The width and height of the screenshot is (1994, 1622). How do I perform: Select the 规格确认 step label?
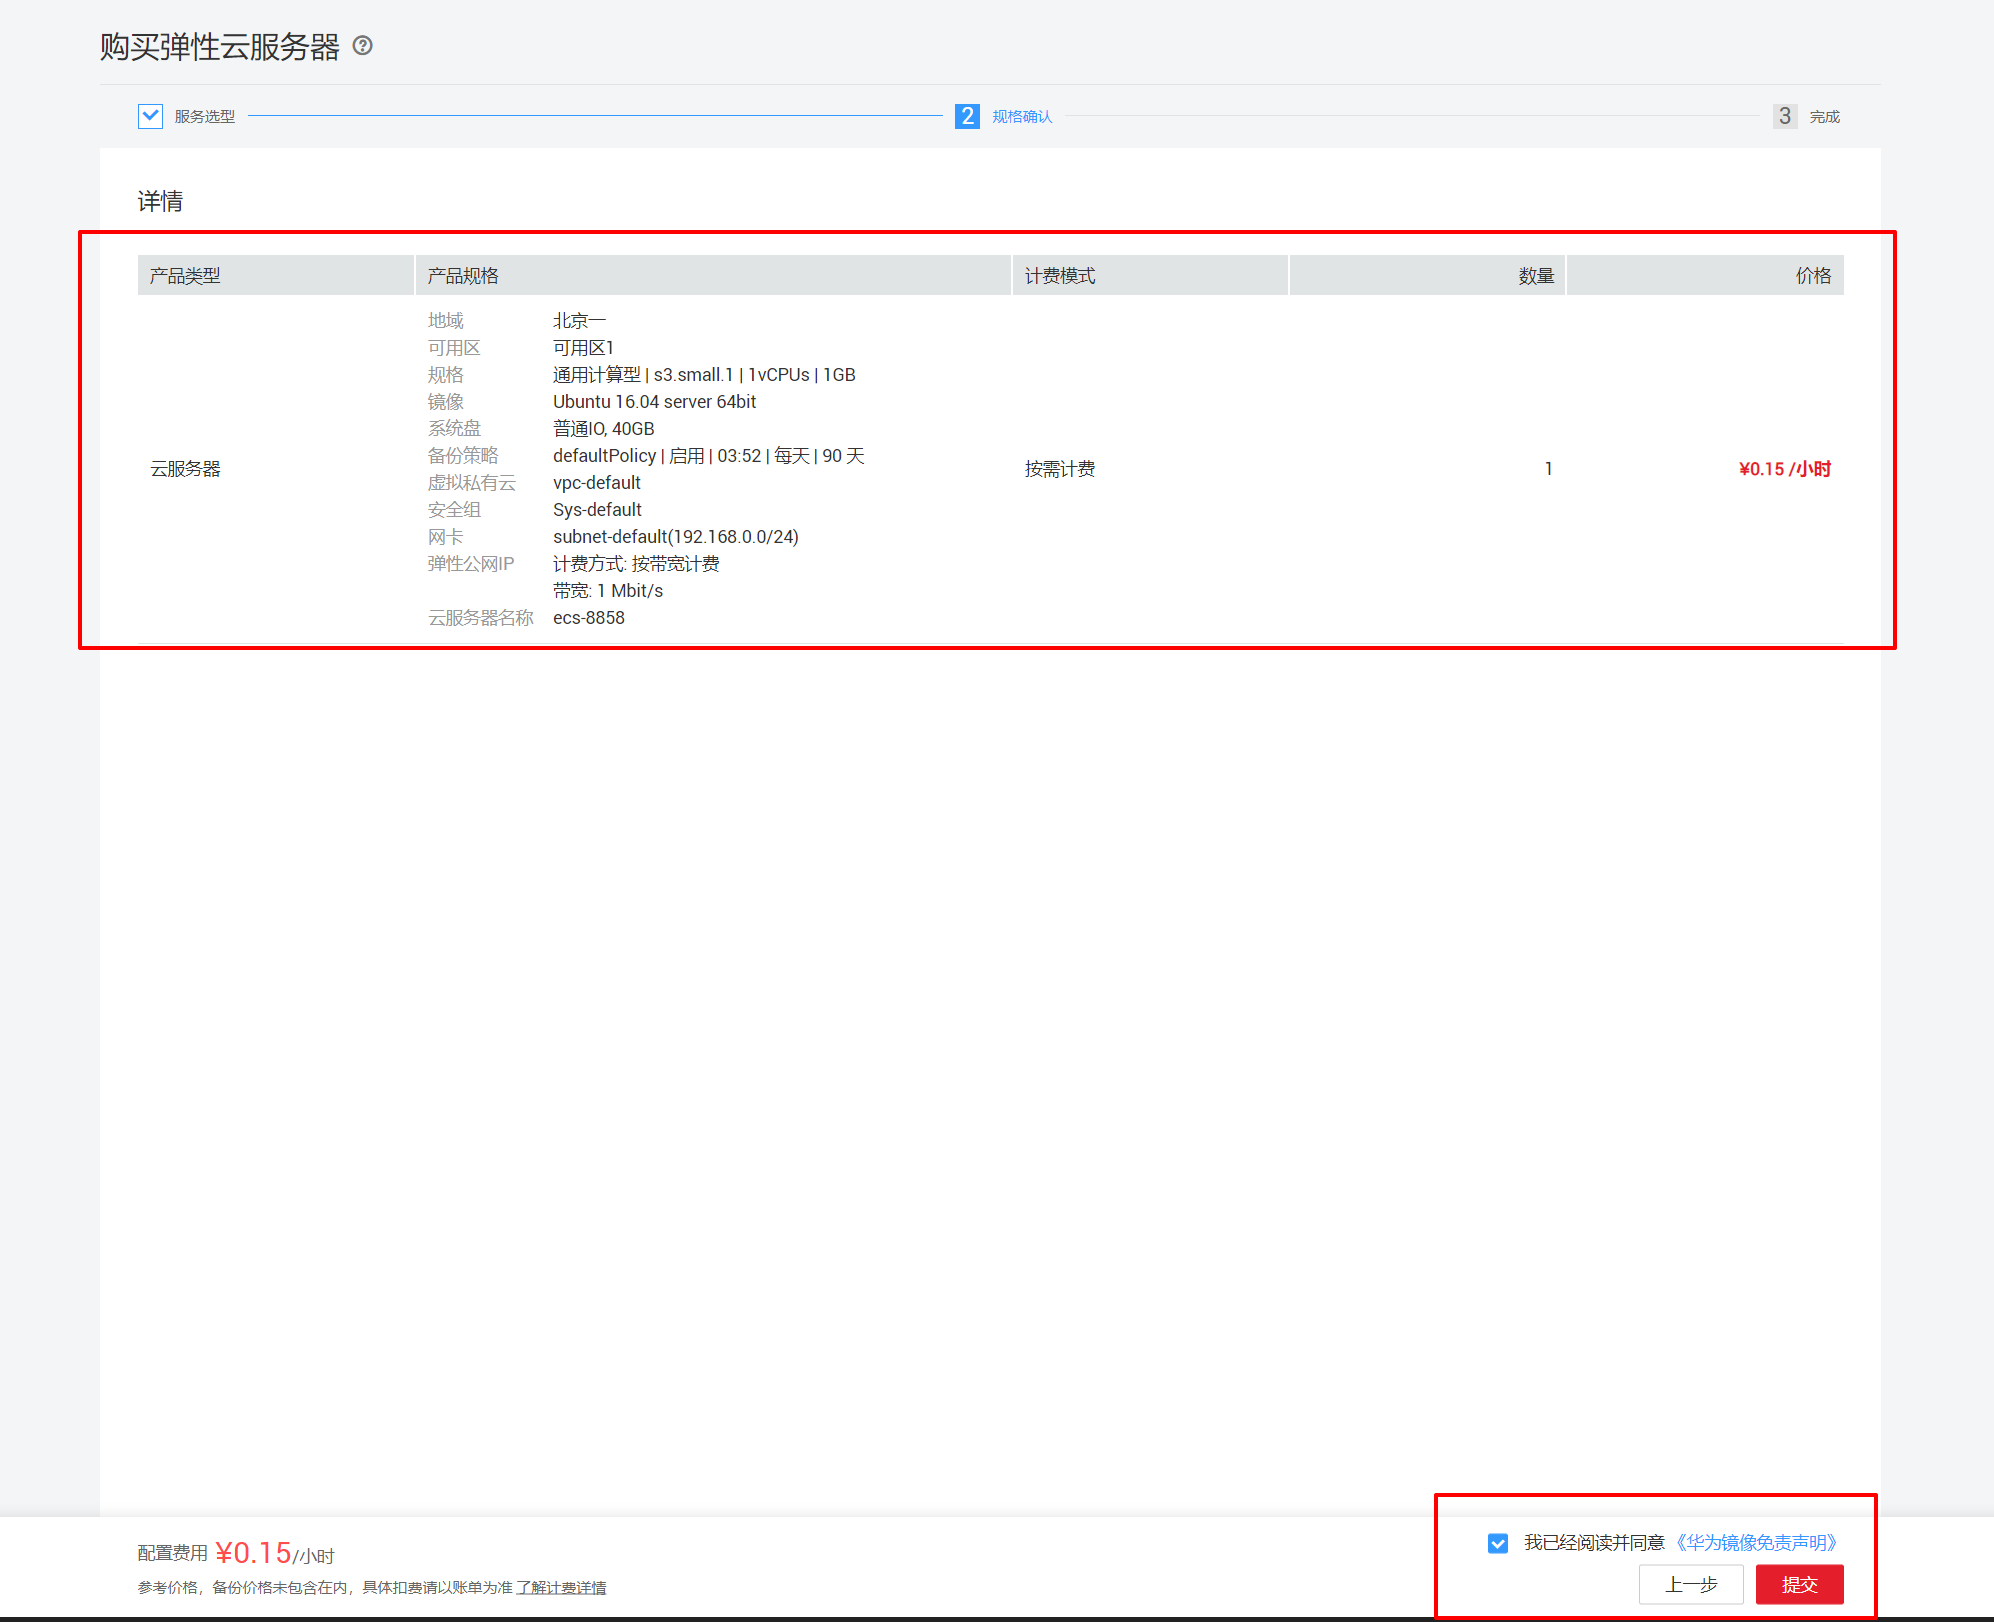pyautogui.click(x=1022, y=117)
